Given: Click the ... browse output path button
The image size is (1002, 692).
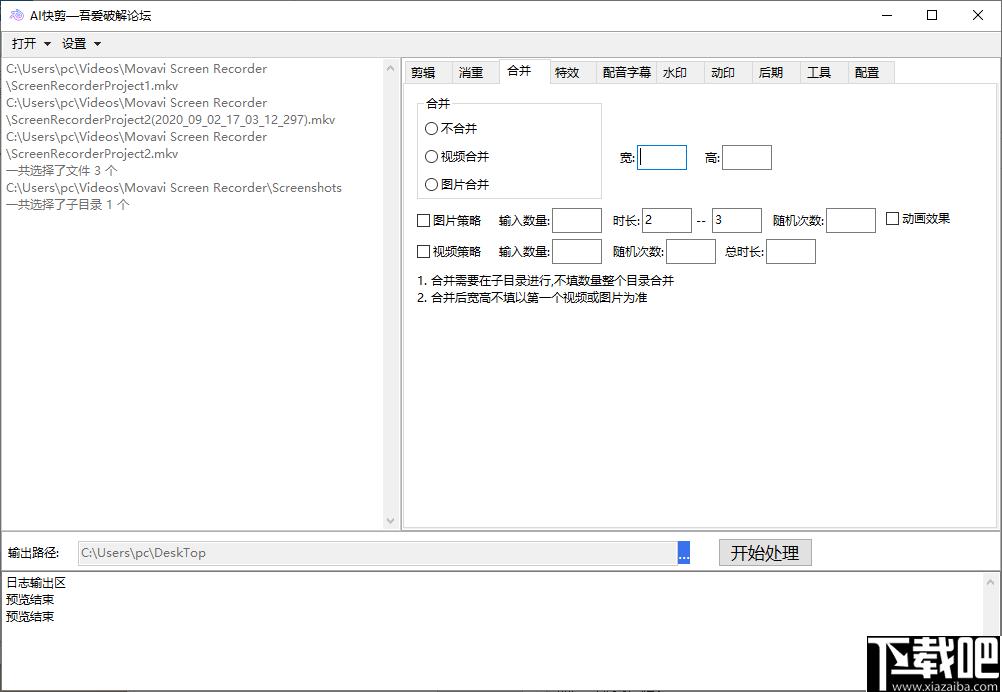Looking at the screenshot, I should (684, 553).
